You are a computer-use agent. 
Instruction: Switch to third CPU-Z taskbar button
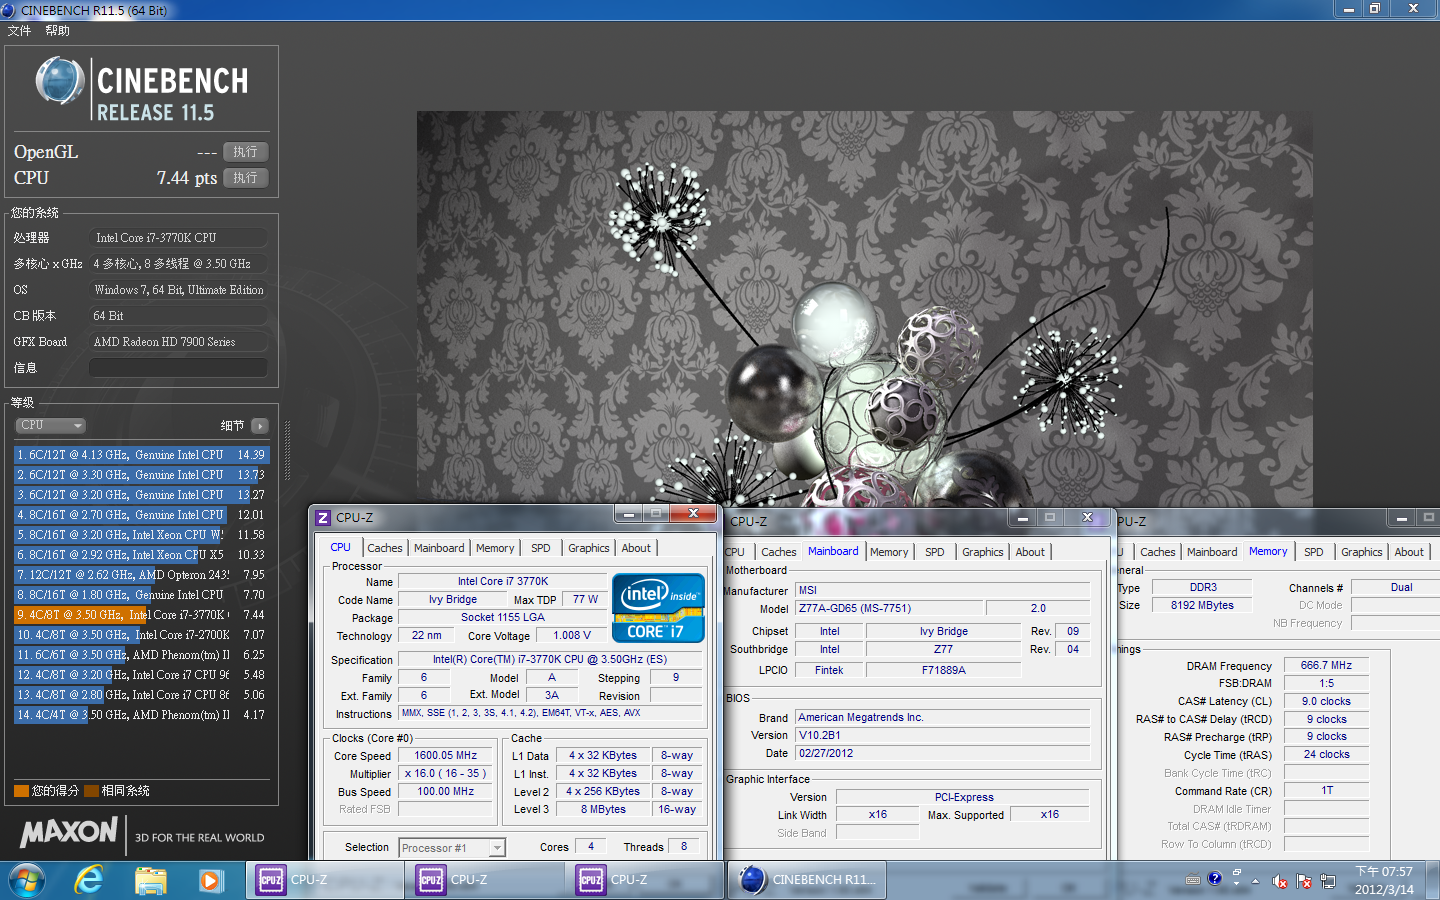click(x=645, y=880)
